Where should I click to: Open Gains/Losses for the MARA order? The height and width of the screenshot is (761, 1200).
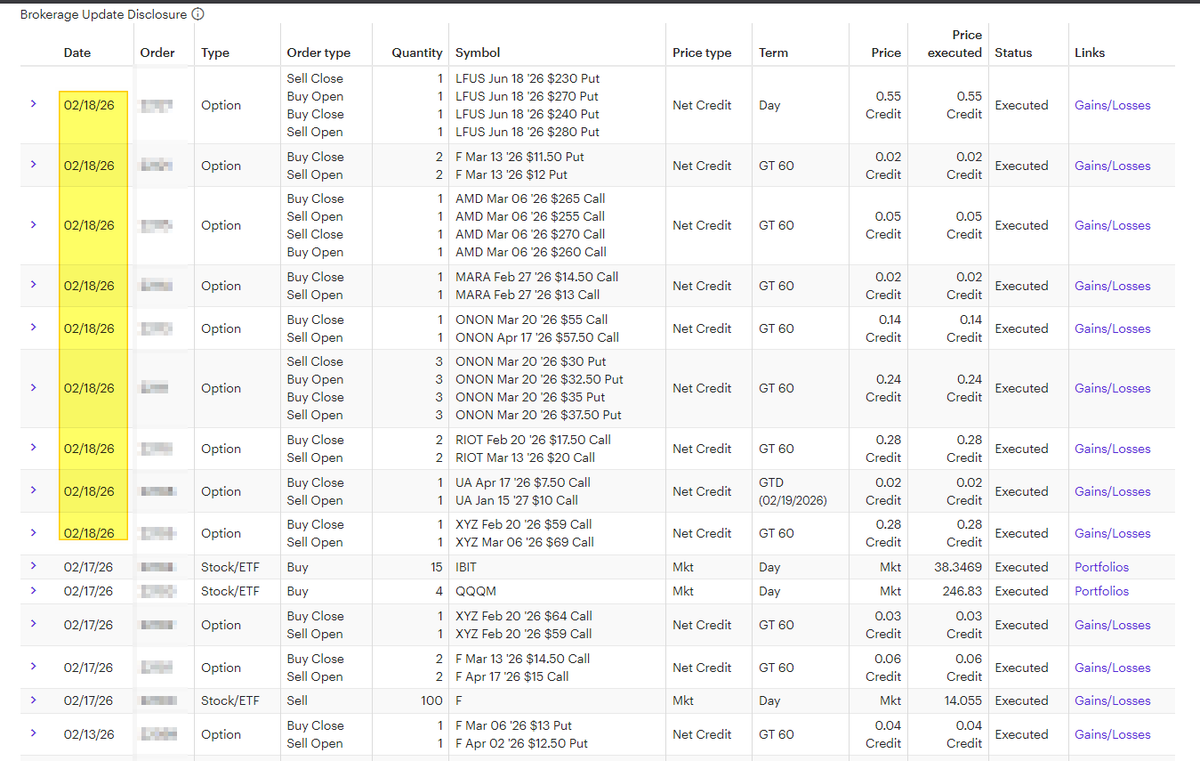(1112, 286)
